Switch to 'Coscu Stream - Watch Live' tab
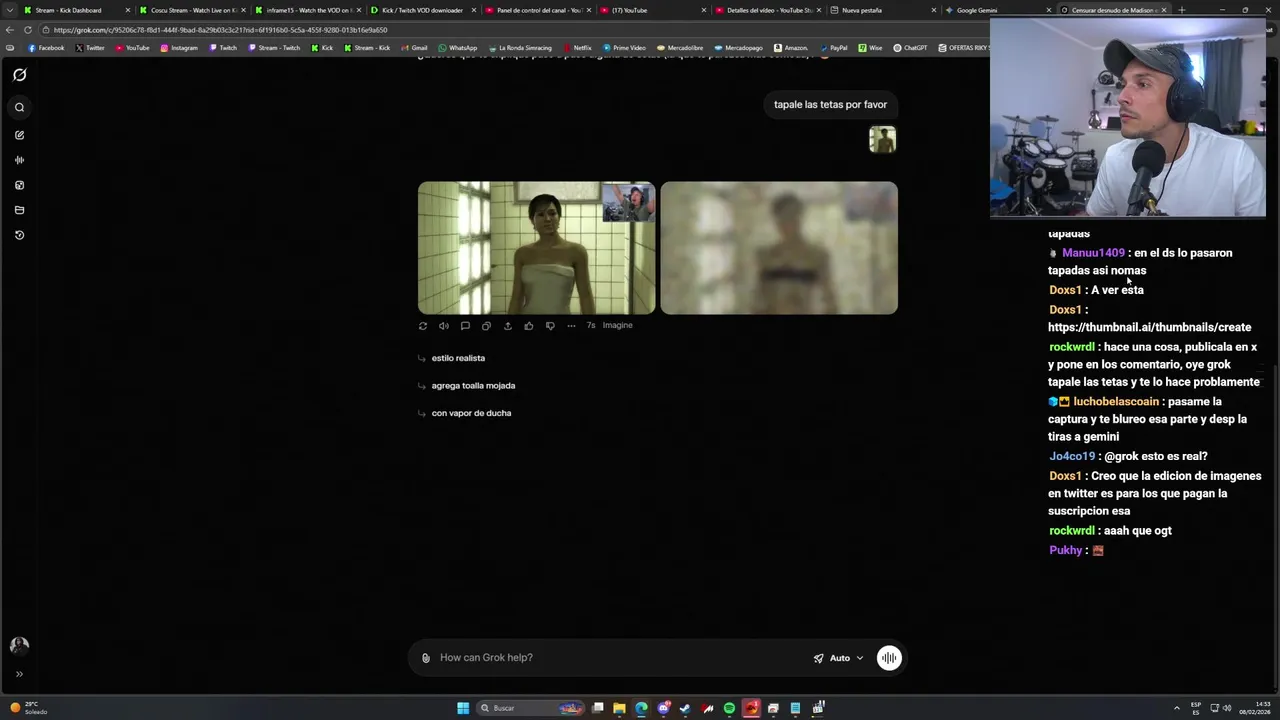This screenshot has width=1280, height=720. pyautogui.click(x=193, y=10)
